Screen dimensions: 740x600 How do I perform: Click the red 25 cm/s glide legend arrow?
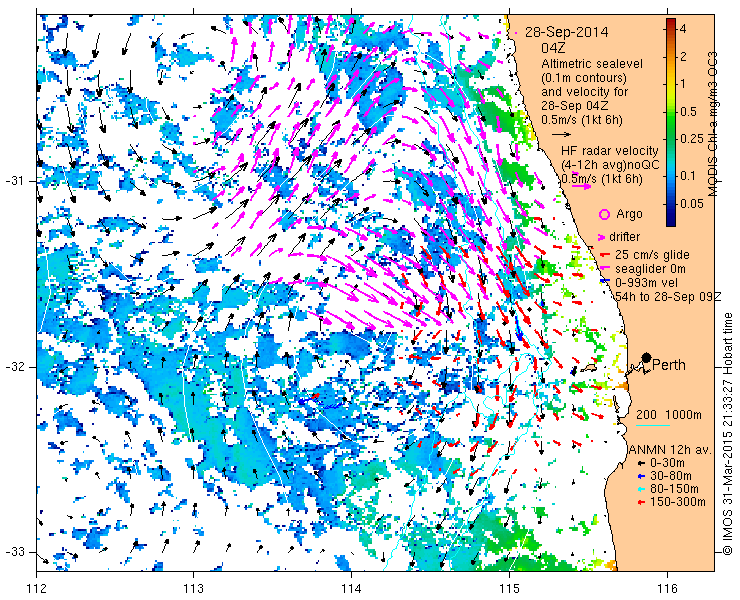pos(604,255)
